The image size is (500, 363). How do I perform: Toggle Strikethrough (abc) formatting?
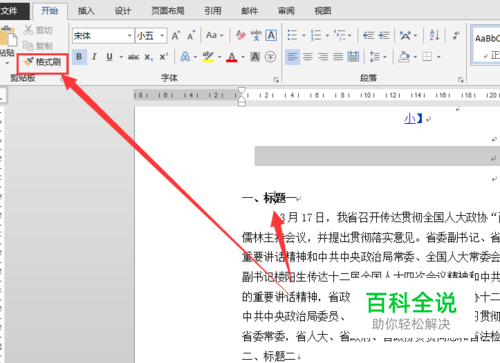pos(133,57)
